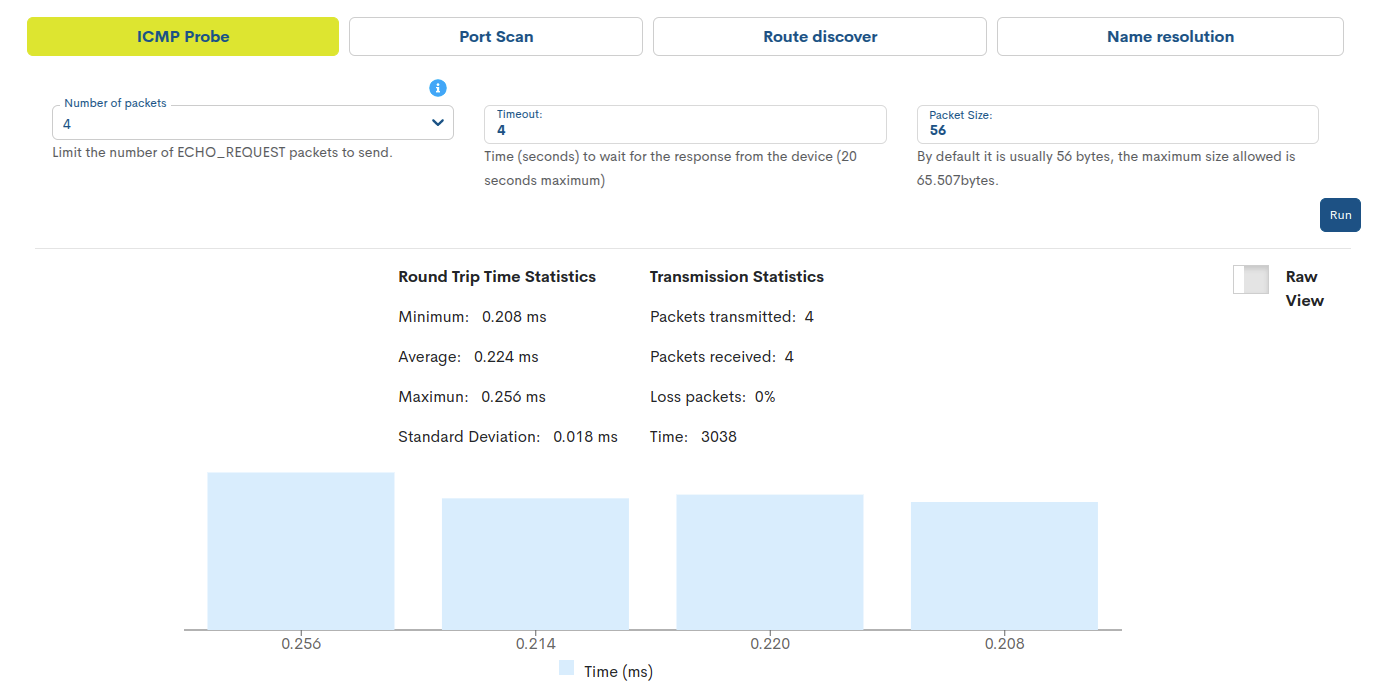This screenshot has height=690, width=1383.
Task: Click the Maximun 0.256 ms statistic
Action: (472, 397)
